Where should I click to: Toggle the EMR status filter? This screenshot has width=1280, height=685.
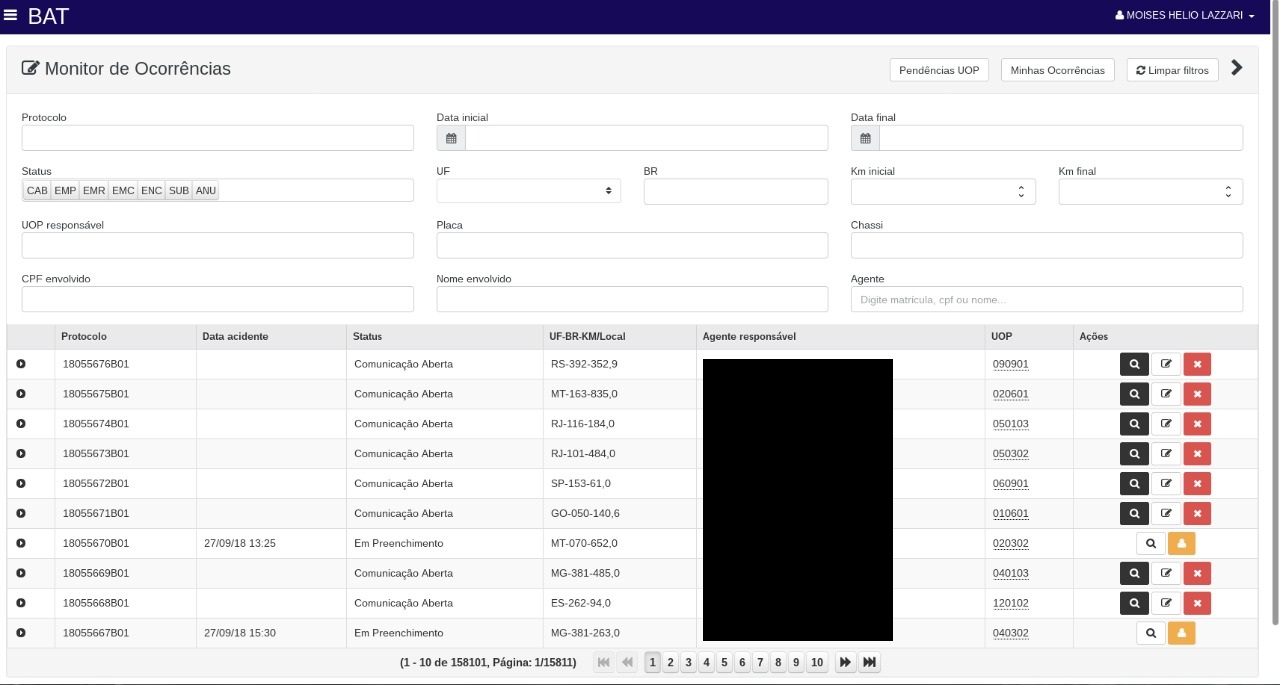pyautogui.click(x=94, y=190)
